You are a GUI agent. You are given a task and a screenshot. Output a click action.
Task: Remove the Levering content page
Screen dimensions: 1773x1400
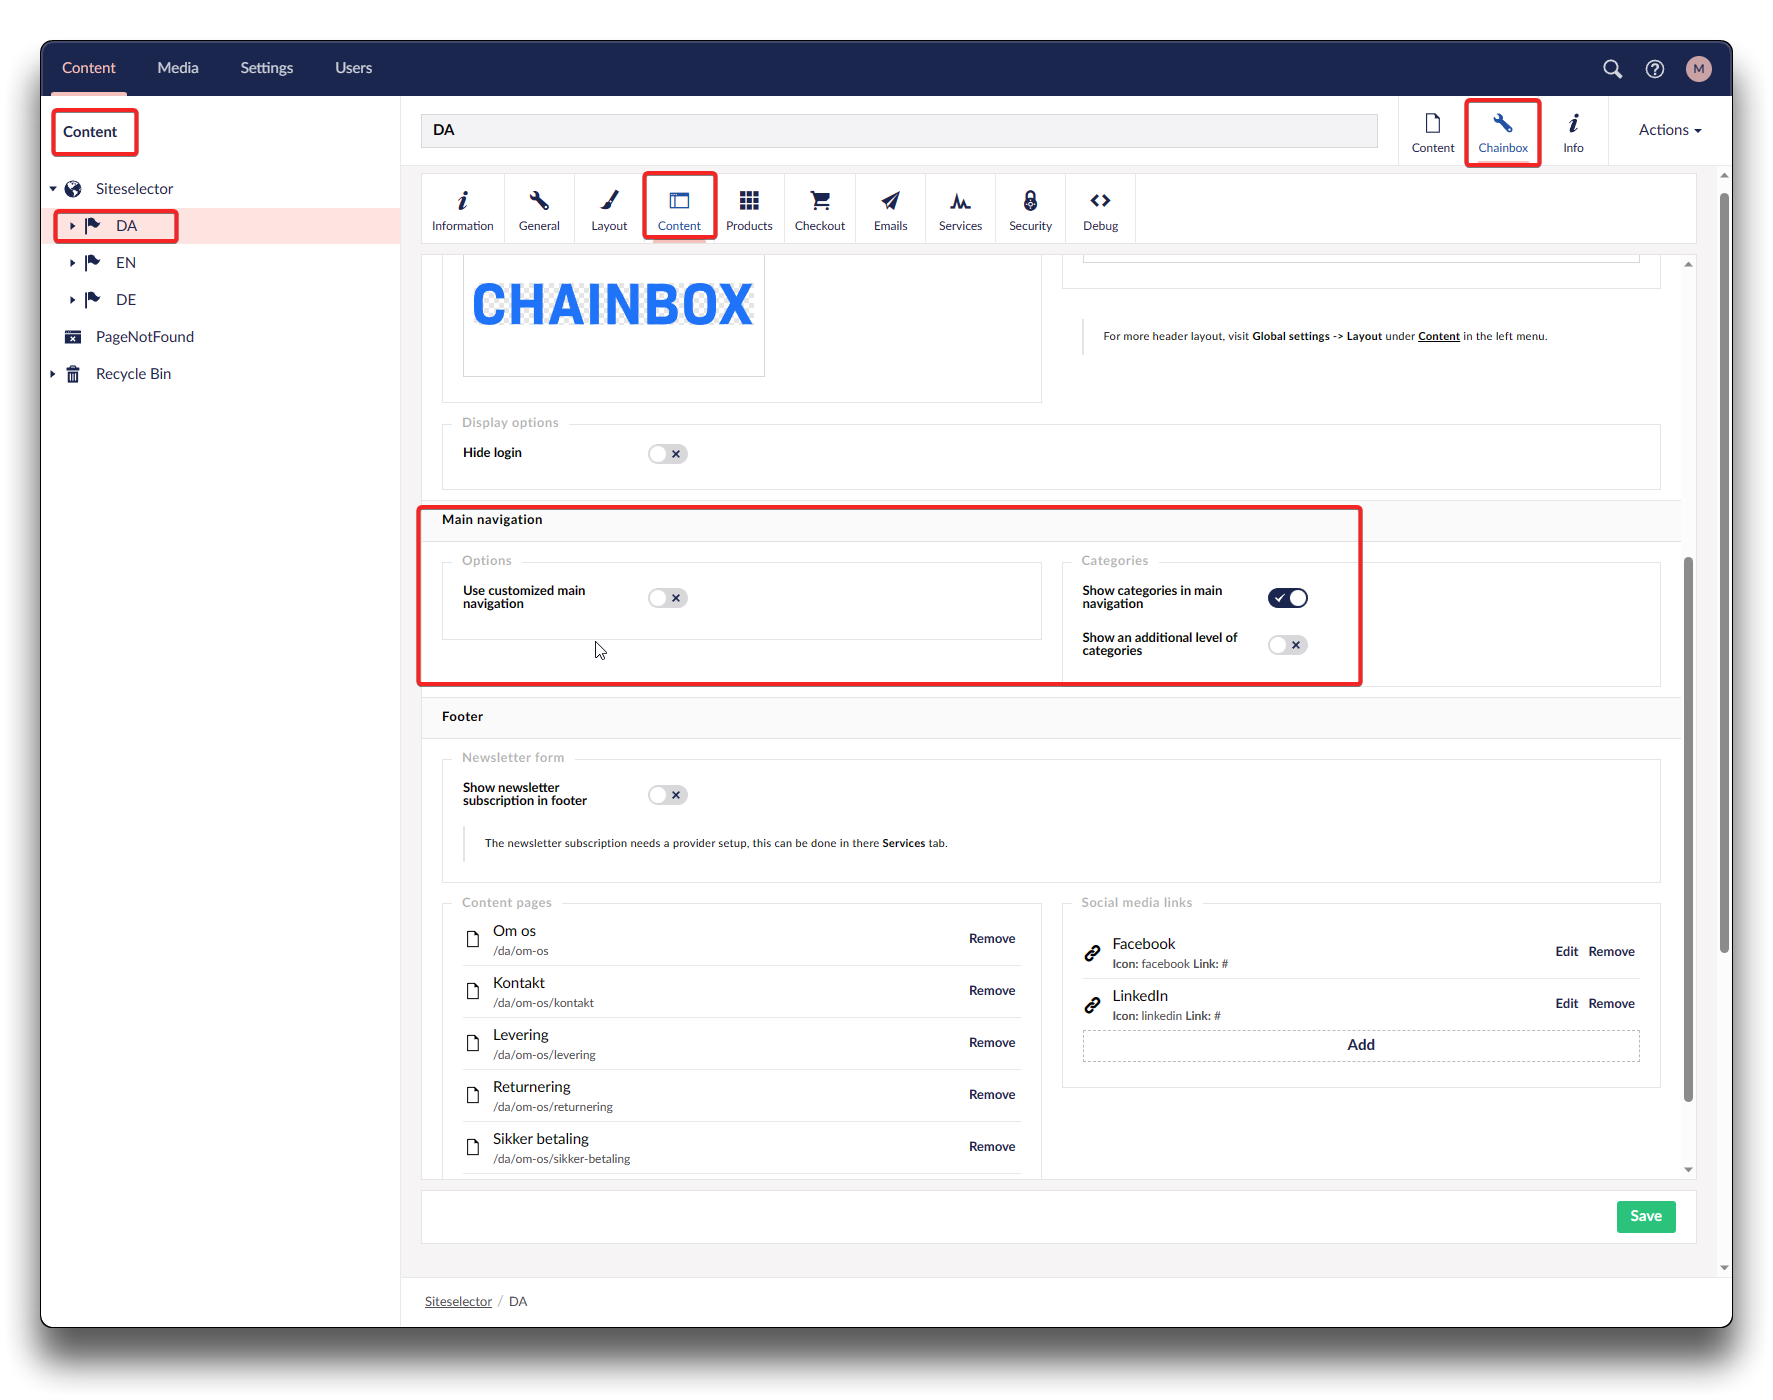pyautogui.click(x=992, y=1043)
